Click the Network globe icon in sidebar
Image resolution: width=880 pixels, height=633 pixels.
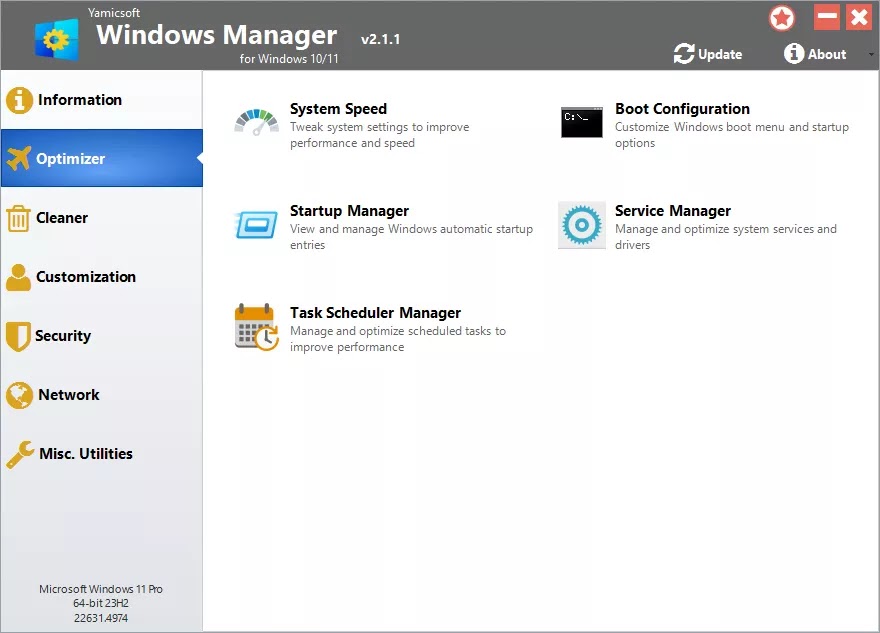pyautogui.click(x=21, y=395)
